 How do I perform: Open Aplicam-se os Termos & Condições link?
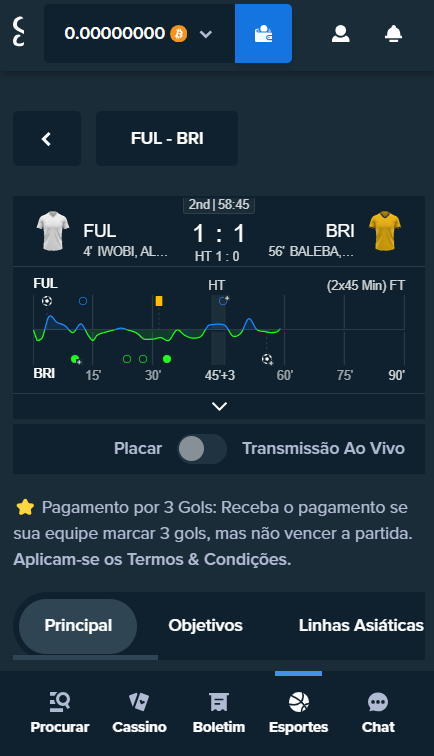coord(152,559)
